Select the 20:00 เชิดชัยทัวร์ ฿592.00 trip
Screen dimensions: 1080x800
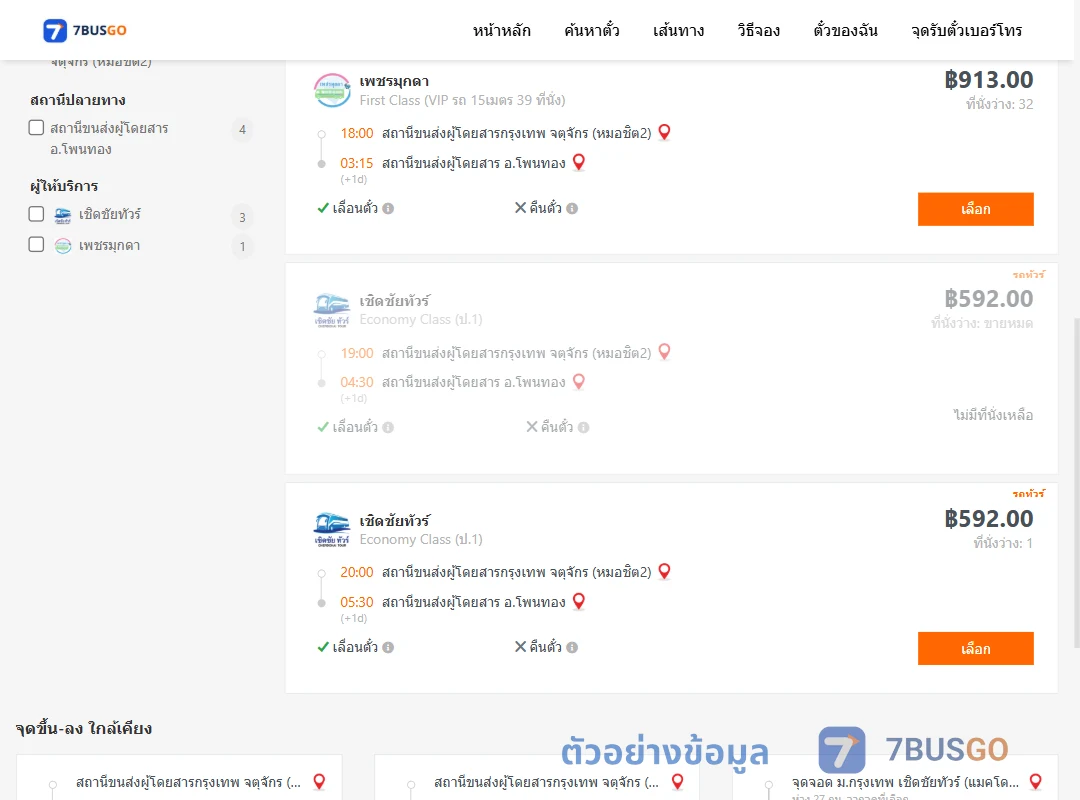[975, 648]
